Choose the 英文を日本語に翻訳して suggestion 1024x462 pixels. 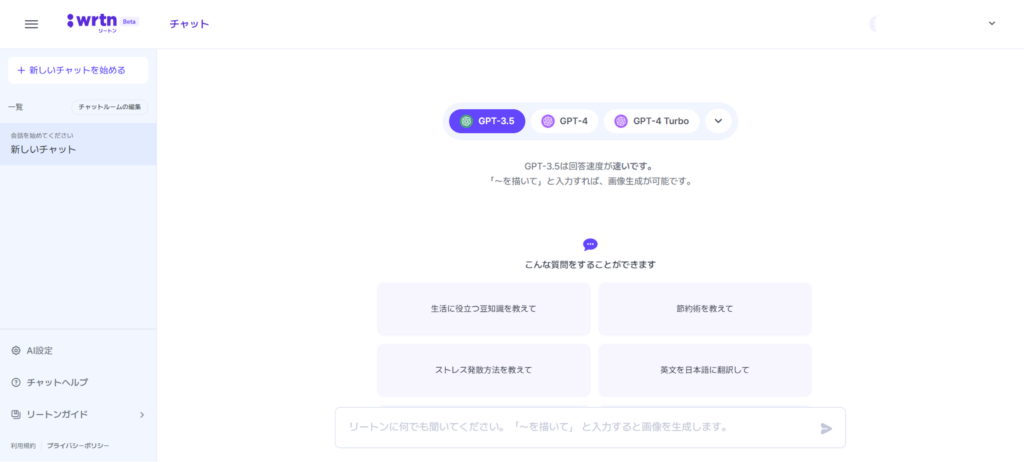click(705, 370)
